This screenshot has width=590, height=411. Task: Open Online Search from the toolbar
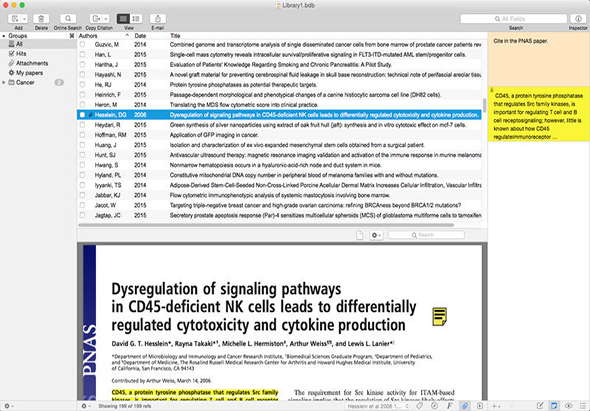68,18
